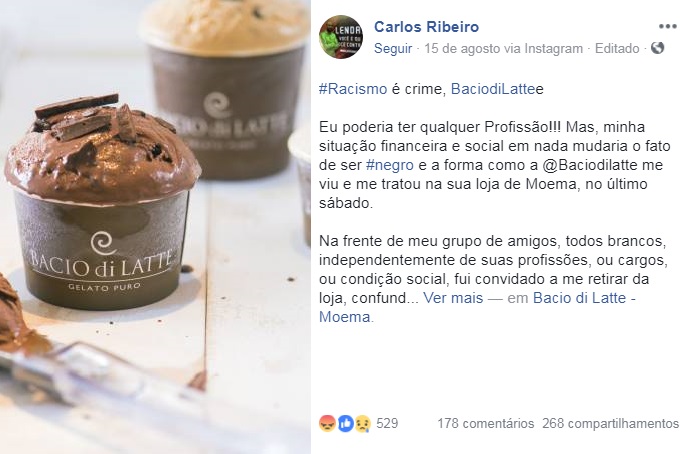The height and width of the screenshot is (454, 680).
Task: Click the thumbs-up like reaction icon
Action: tap(345, 423)
